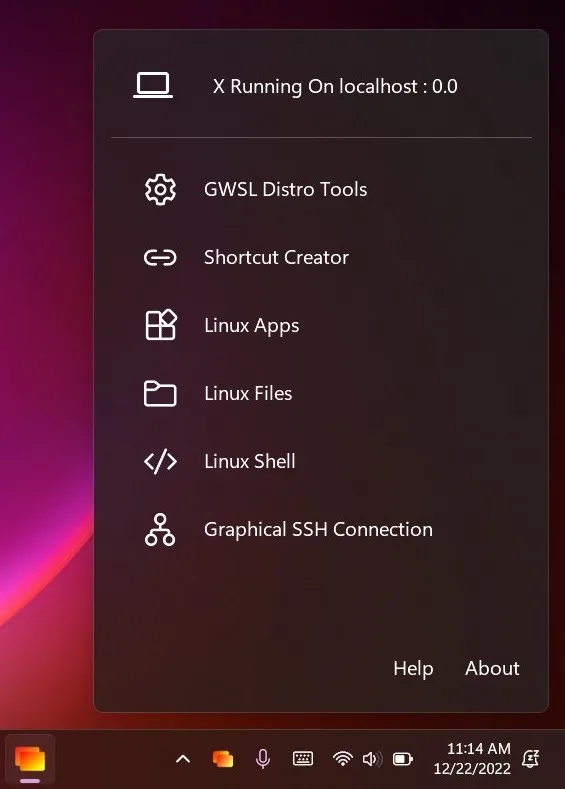Click the code brackets icon for Linux Shell
This screenshot has height=789, width=565.
point(160,461)
